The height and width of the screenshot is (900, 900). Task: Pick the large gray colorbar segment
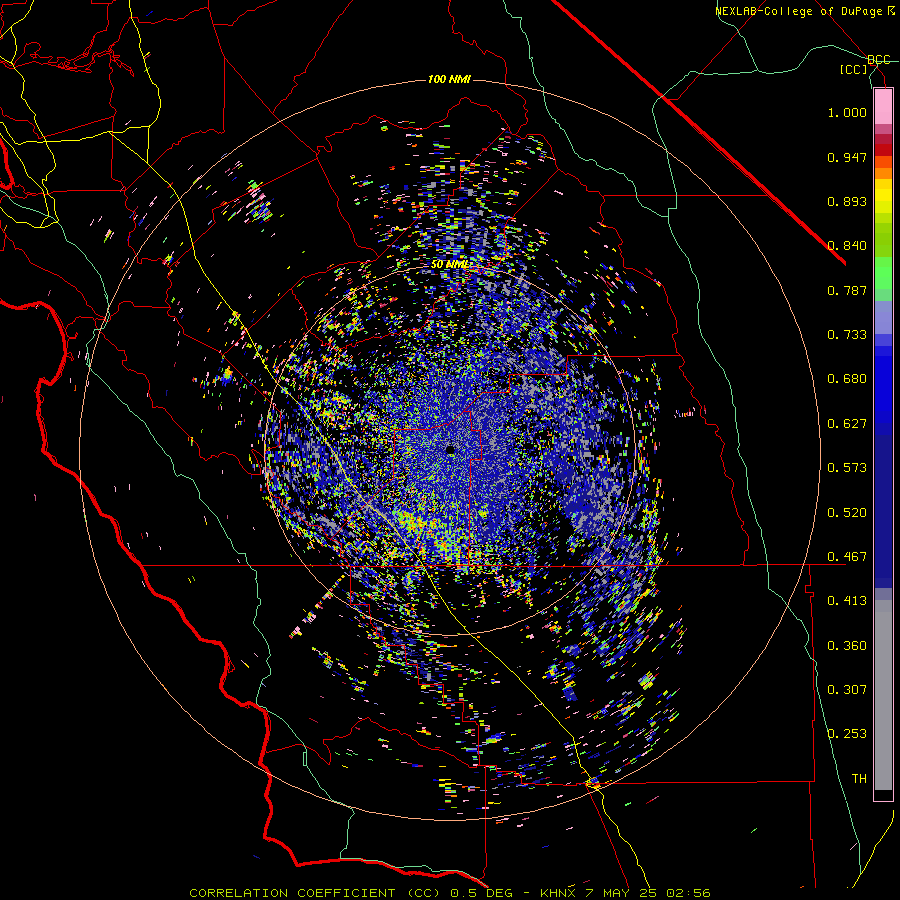(x=883, y=695)
